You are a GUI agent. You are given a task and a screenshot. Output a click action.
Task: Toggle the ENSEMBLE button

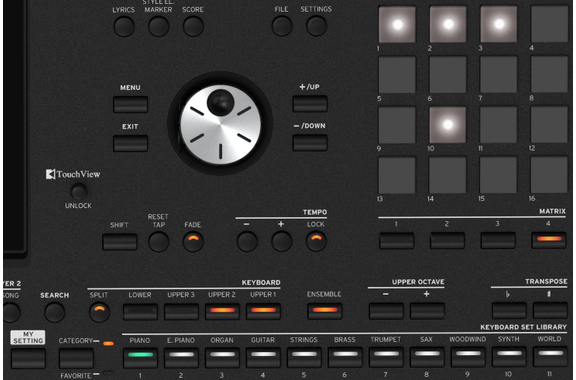coord(324,311)
